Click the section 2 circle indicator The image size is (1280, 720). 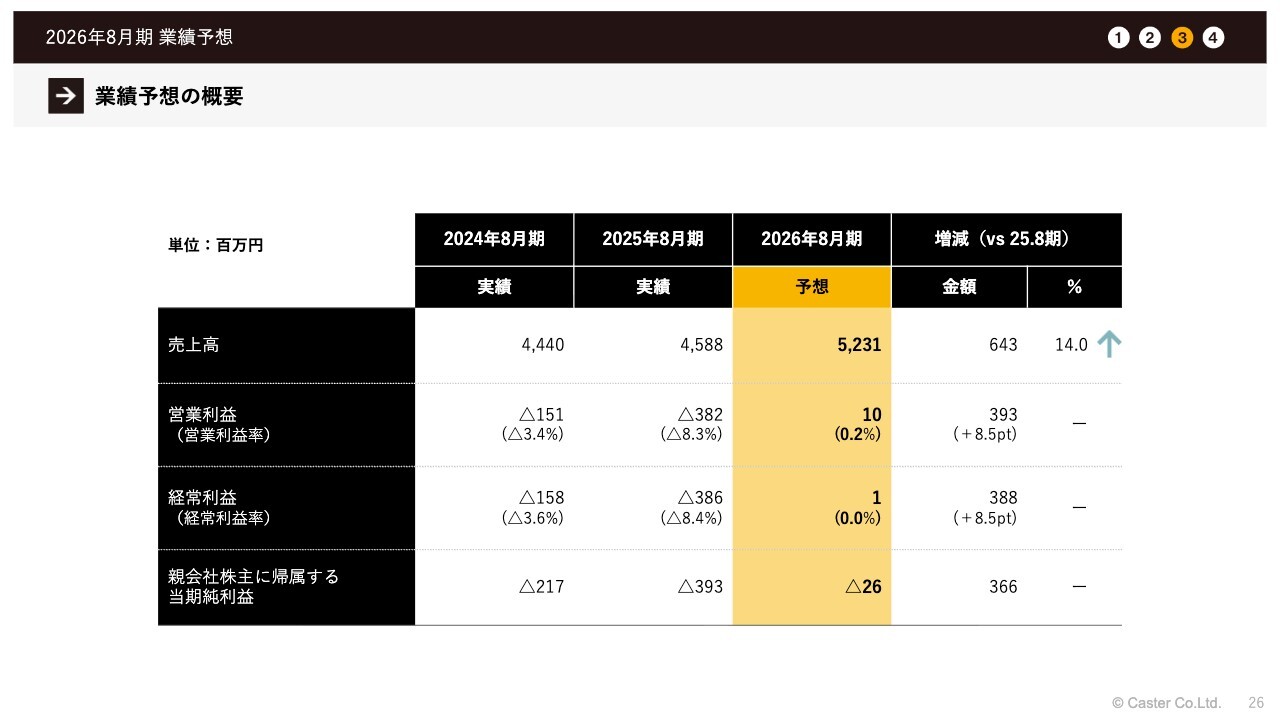pos(1150,38)
